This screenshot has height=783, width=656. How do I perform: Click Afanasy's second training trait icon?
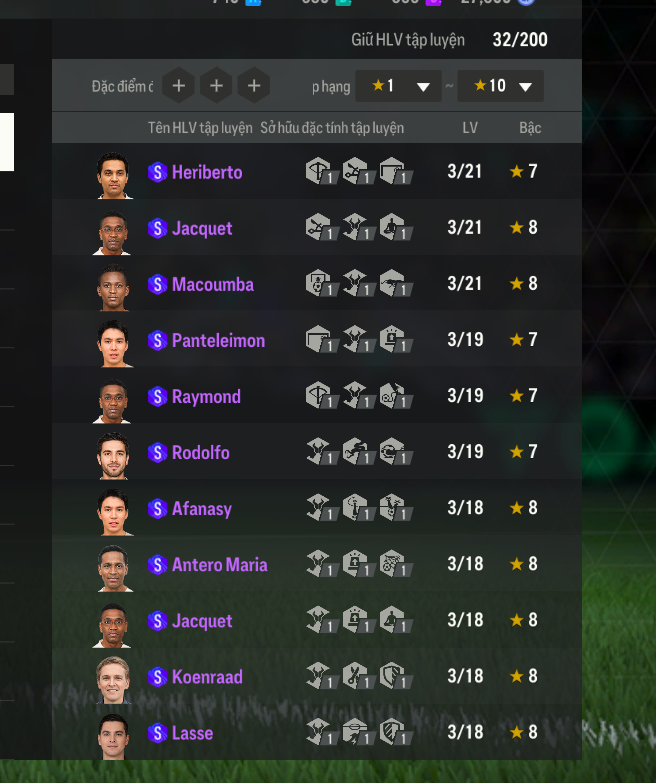coord(358,507)
